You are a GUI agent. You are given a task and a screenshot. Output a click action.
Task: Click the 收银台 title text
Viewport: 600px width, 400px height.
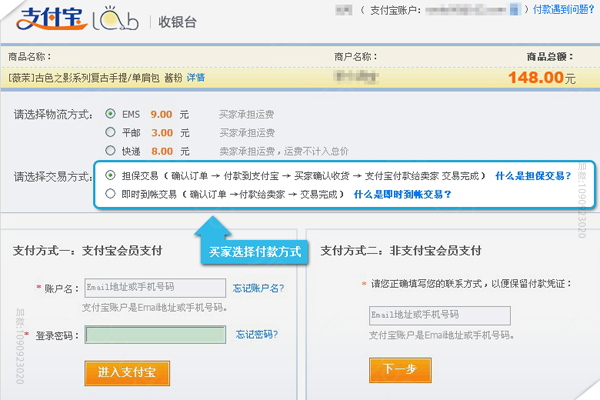click(177, 22)
